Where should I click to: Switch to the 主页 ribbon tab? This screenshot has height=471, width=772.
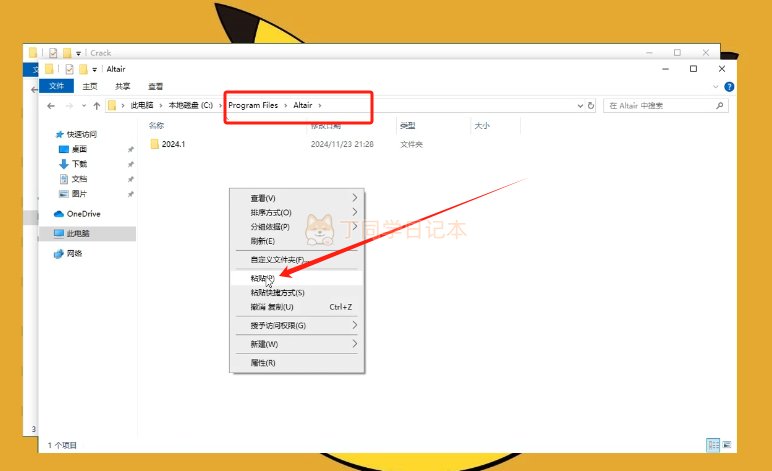(x=90, y=86)
